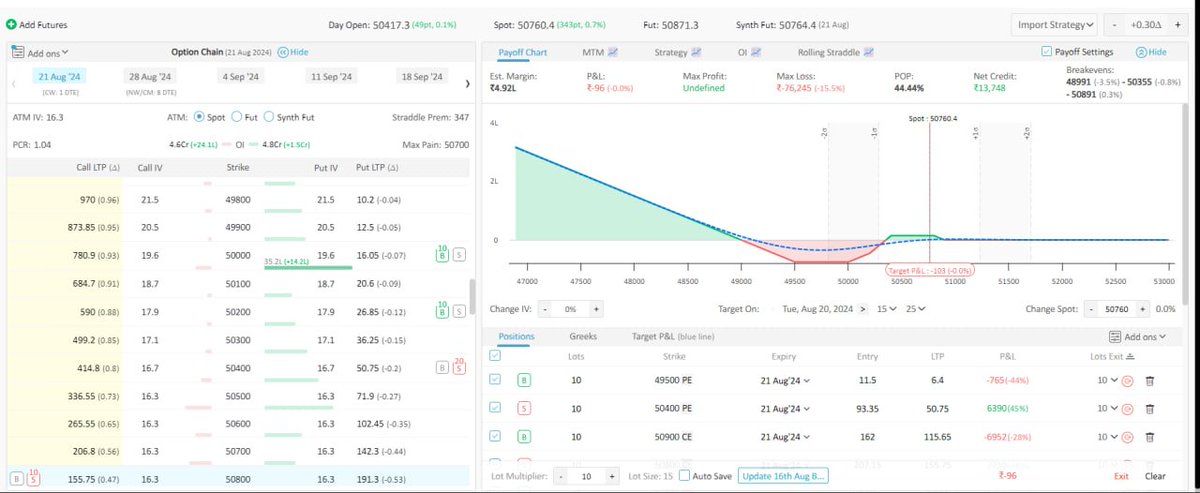
Task: Select Fut as ATM reference
Action: [x=237, y=117]
